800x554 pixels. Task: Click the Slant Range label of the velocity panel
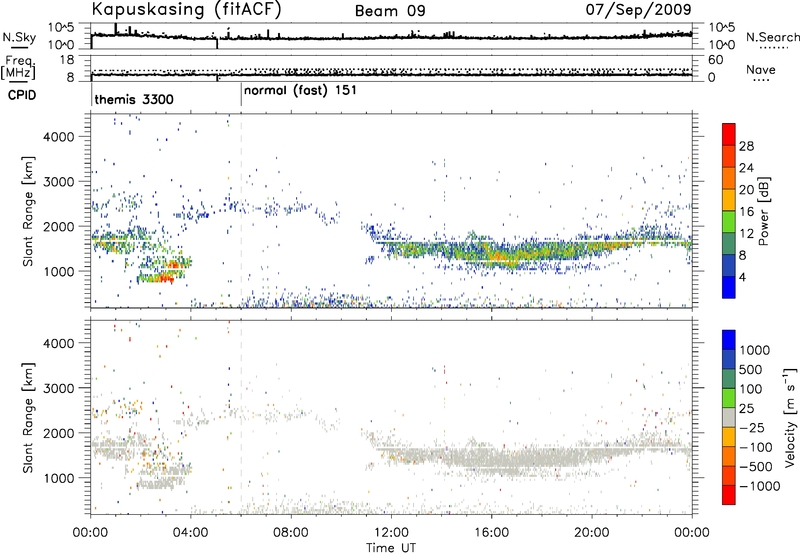pos(28,418)
